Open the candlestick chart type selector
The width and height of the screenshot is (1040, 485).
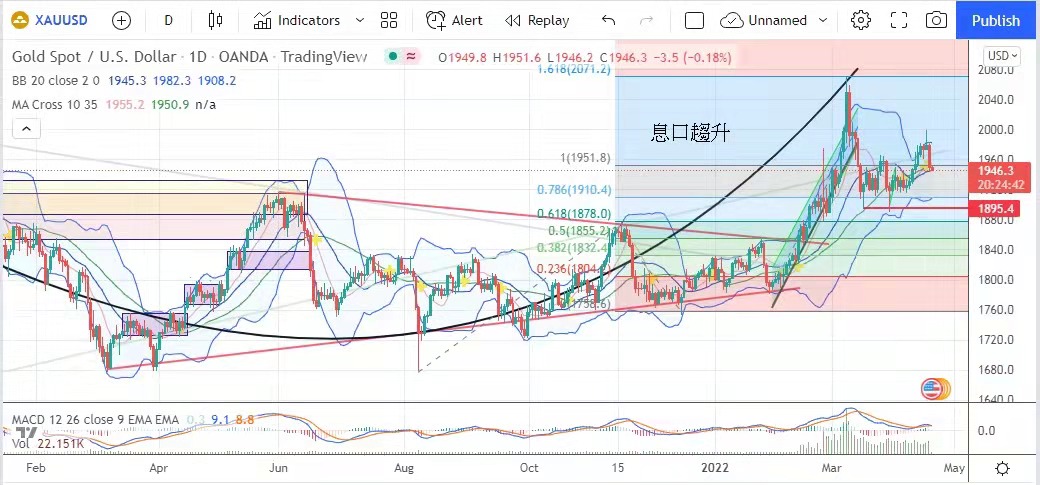(x=215, y=20)
